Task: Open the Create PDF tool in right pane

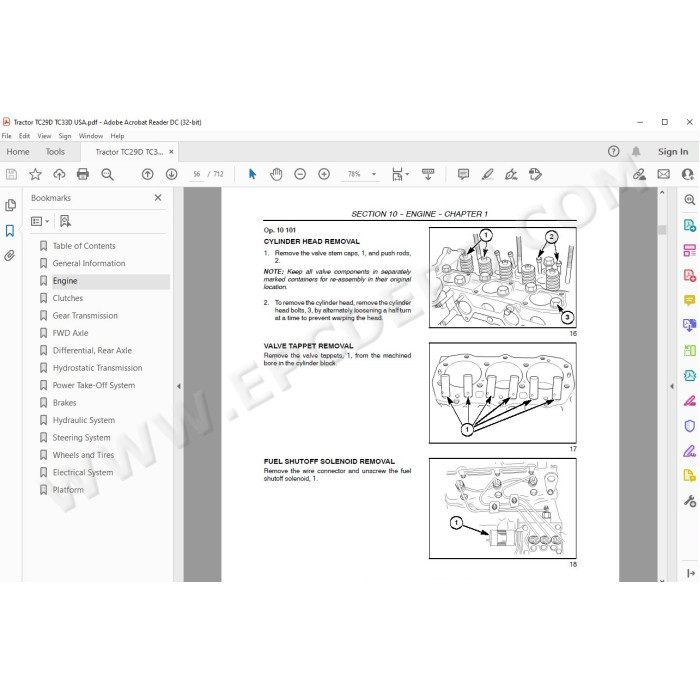Action: (x=690, y=275)
